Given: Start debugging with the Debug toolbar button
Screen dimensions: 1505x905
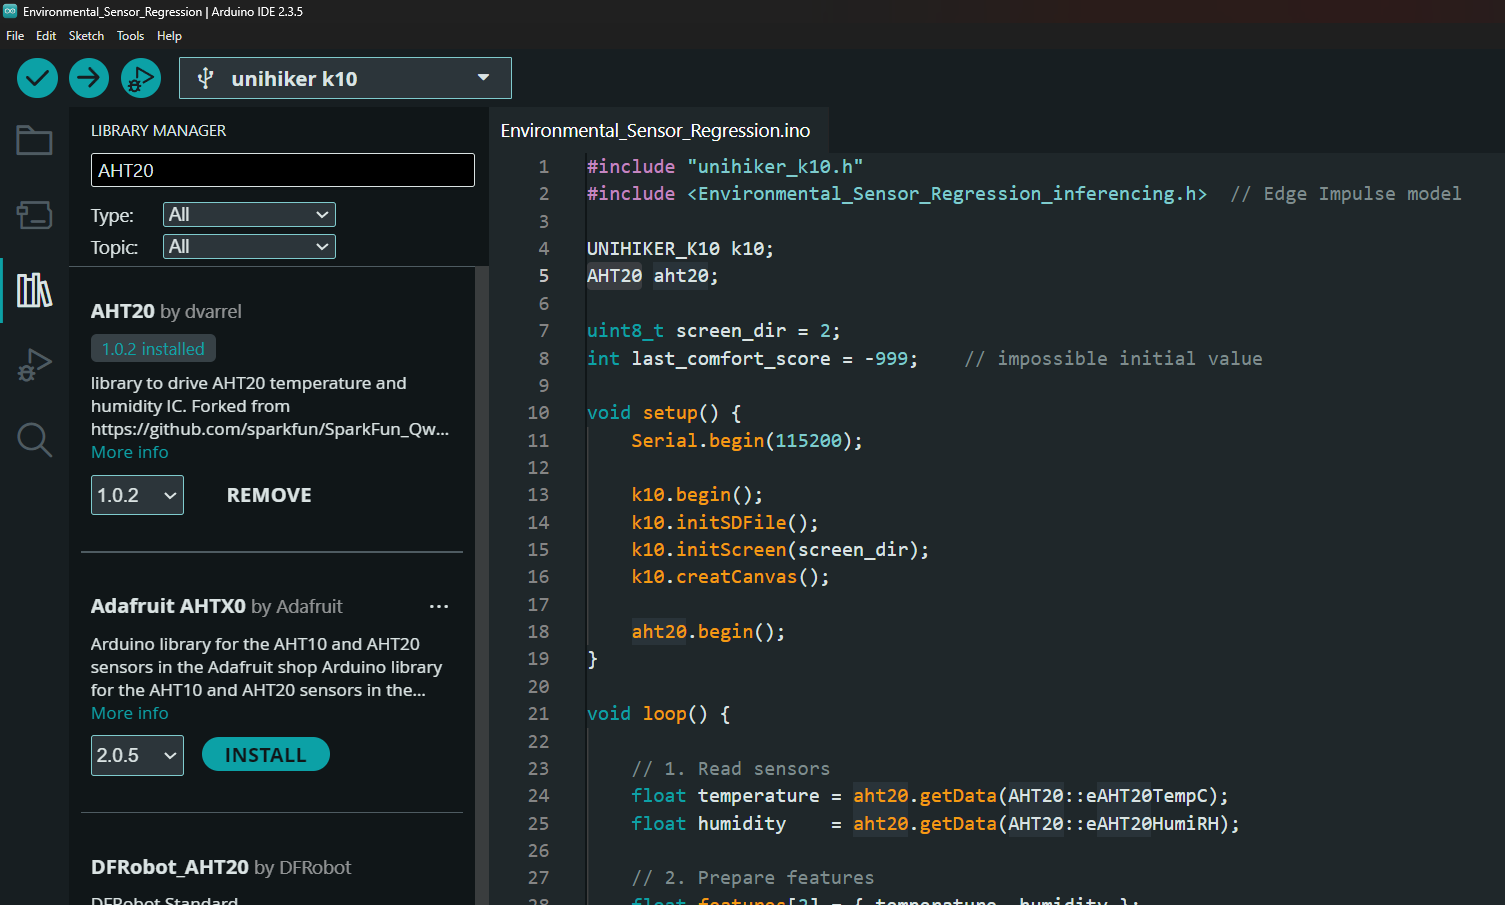Looking at the screenshot, I should 141,78.
